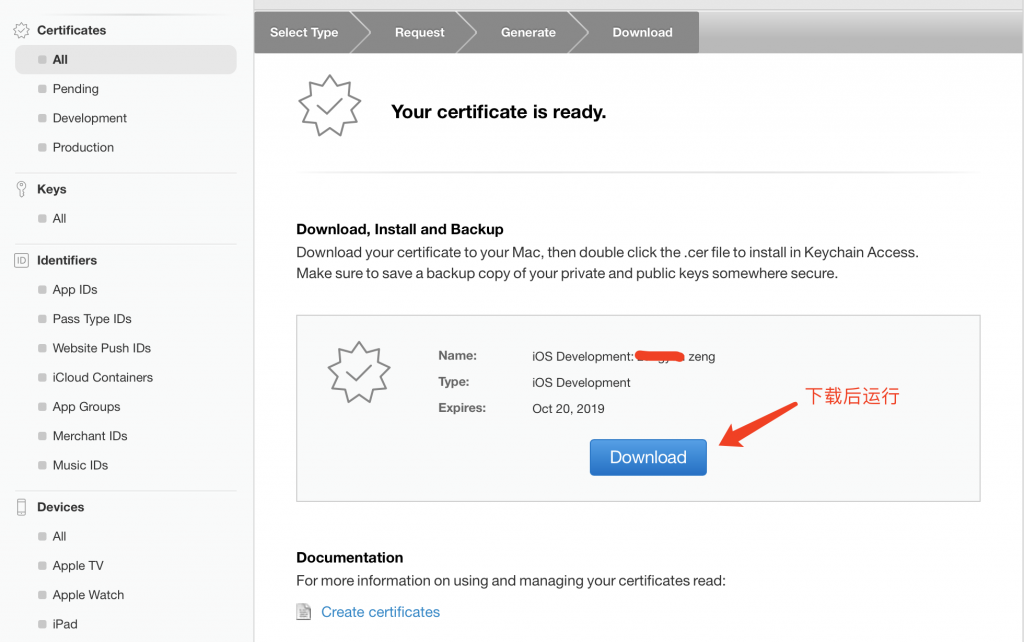Open iCloud Containers identifiers

click(102, 378)
